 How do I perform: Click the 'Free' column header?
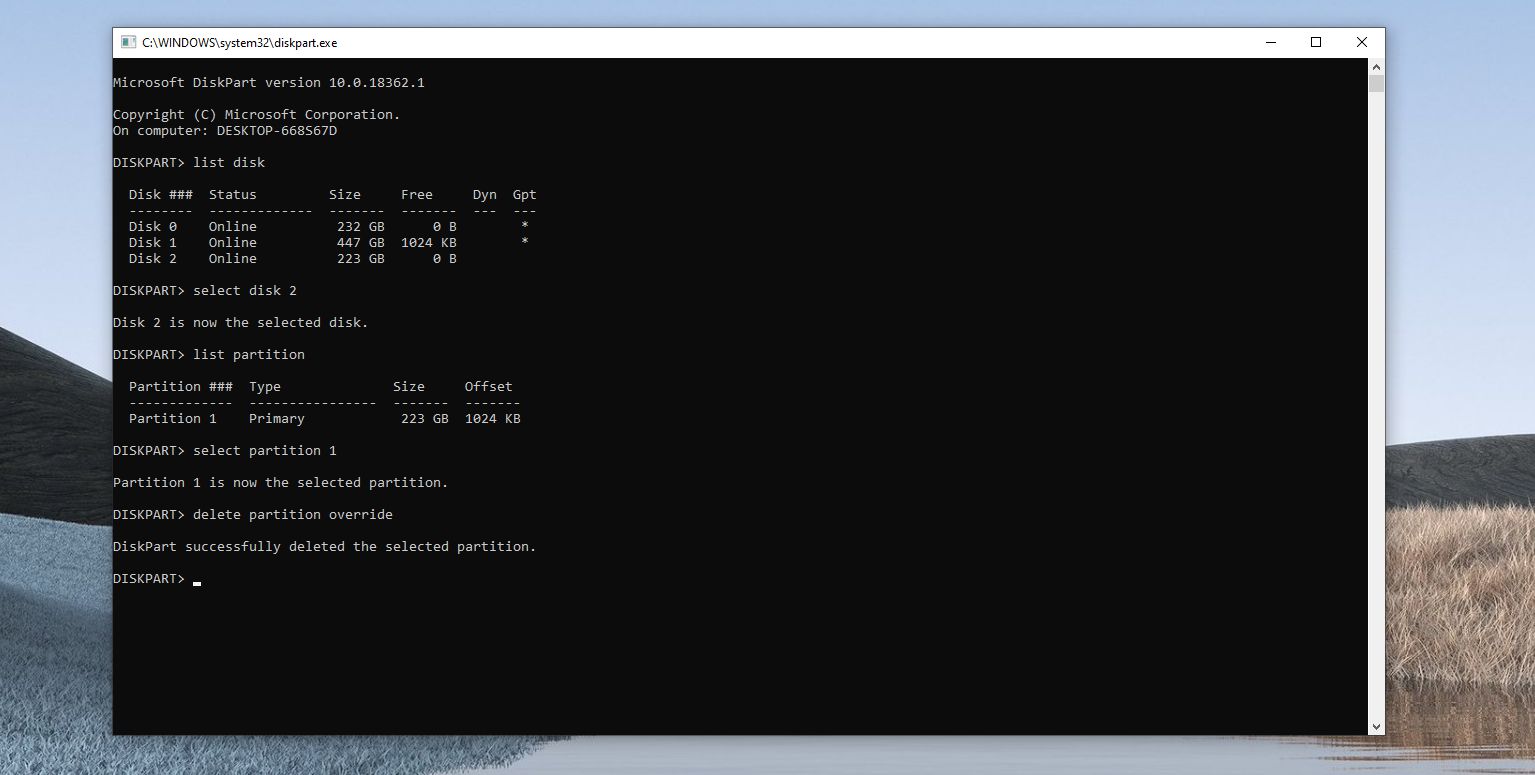pyautogui.click(x=417, y=194)
